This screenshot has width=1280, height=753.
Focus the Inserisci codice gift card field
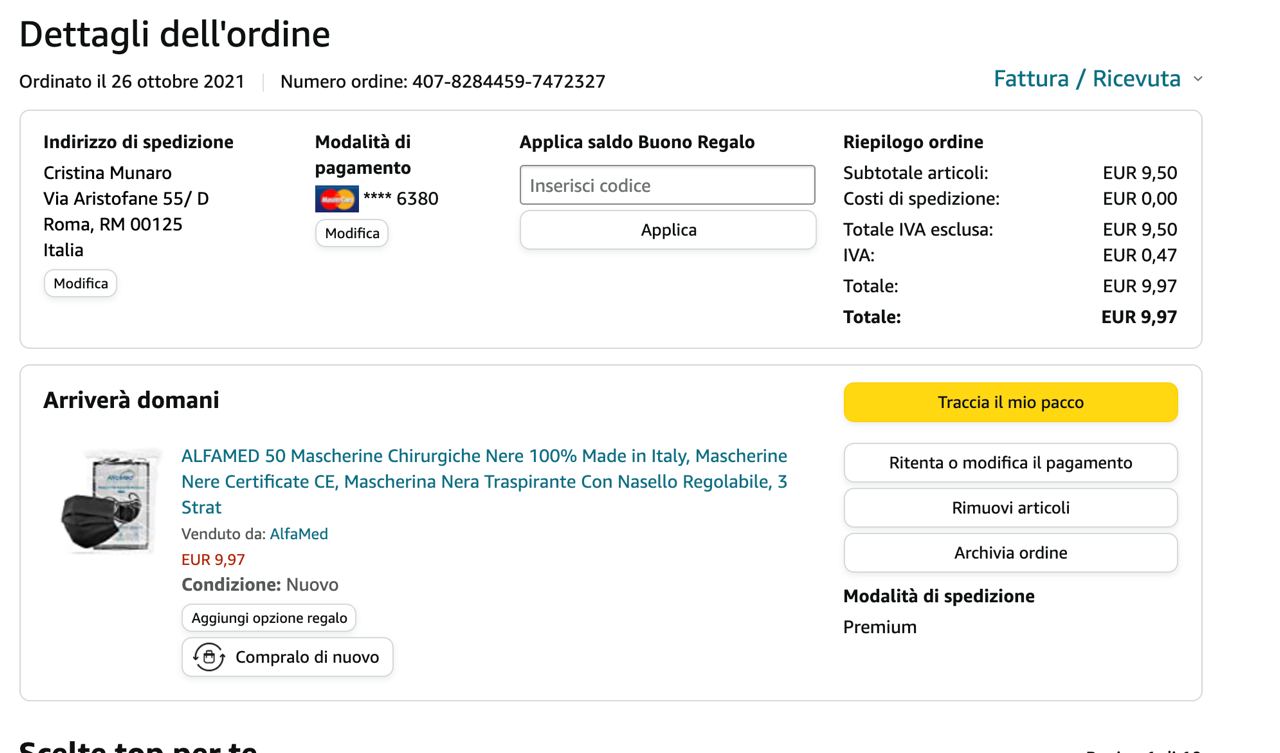(667, 185)
